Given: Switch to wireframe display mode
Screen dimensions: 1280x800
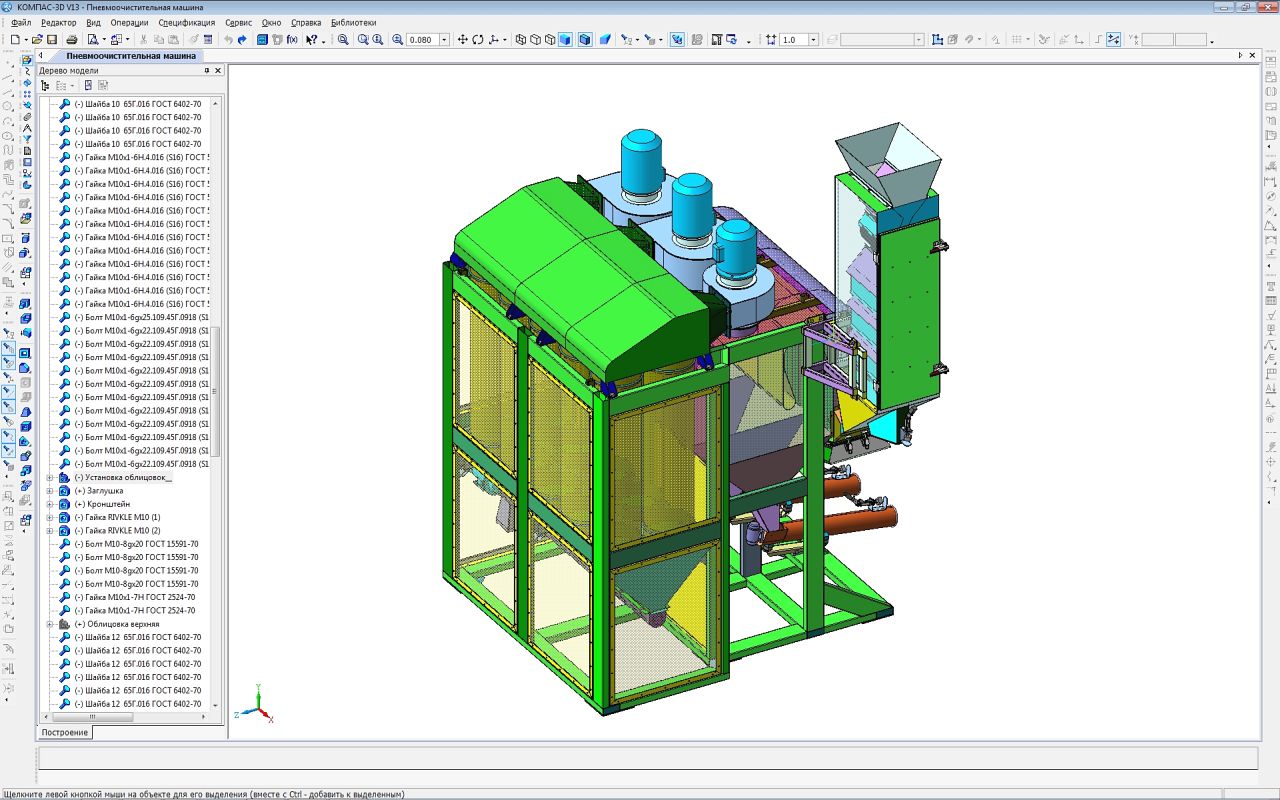Looking at the screenshot, I should coord(520,40).
